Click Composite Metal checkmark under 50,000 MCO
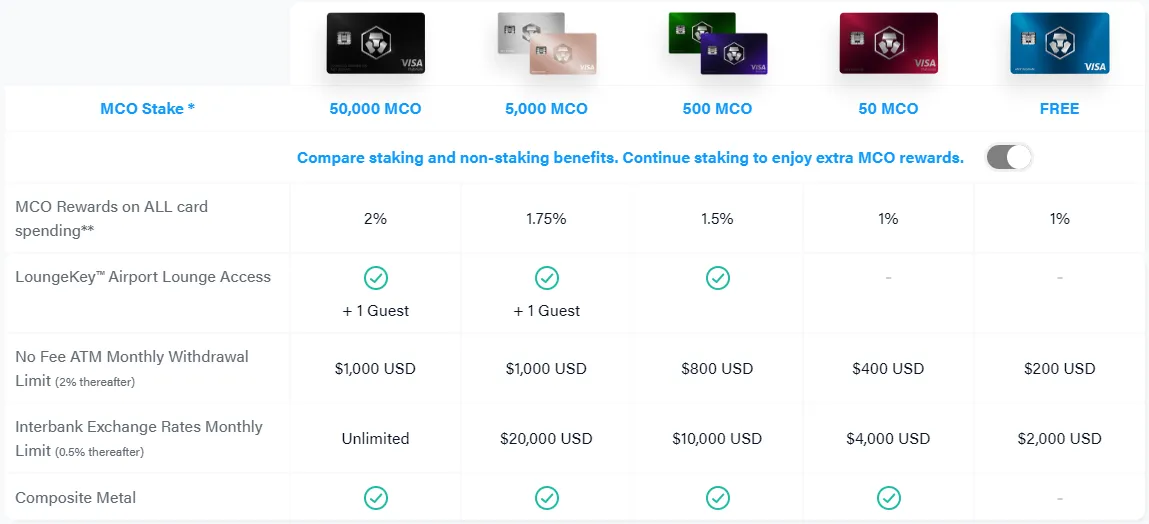The image size is (1149, 524). pyautogui.click(x=376, y=497)
